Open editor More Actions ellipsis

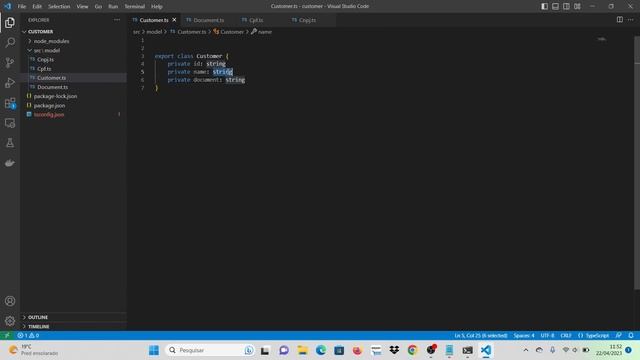(631, 20)
